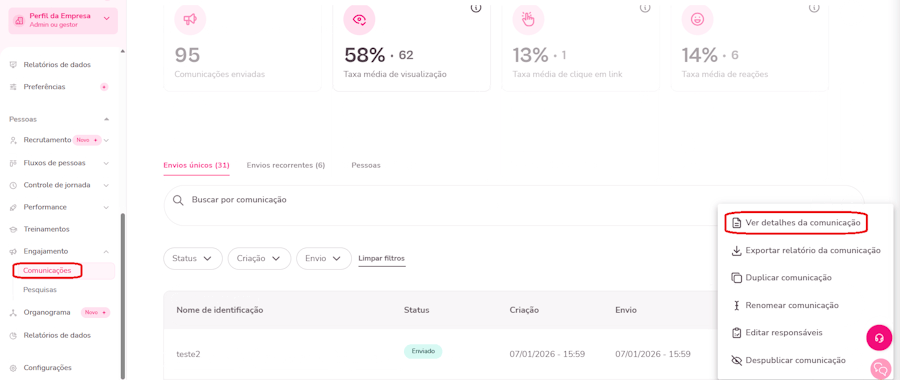Collapse the Engajamento sidebar section
Image resolution: width=900 pixels, height=380 pixels.
point(106,251)
